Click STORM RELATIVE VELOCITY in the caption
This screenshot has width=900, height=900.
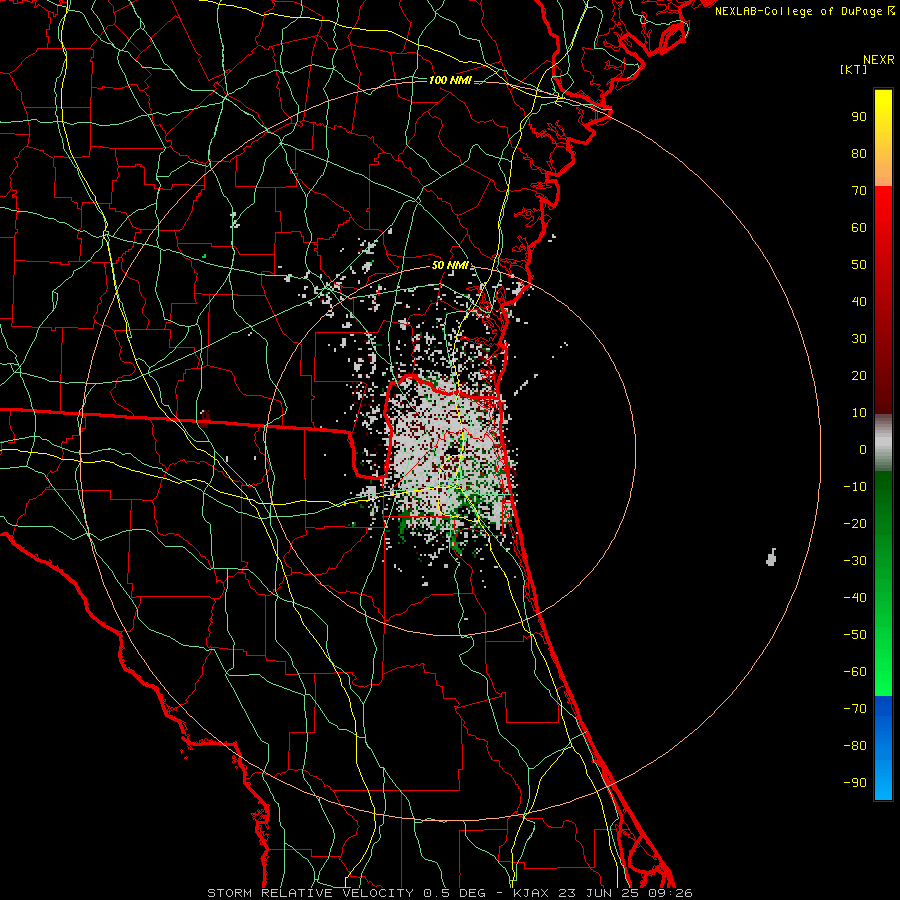coord(310,893)
